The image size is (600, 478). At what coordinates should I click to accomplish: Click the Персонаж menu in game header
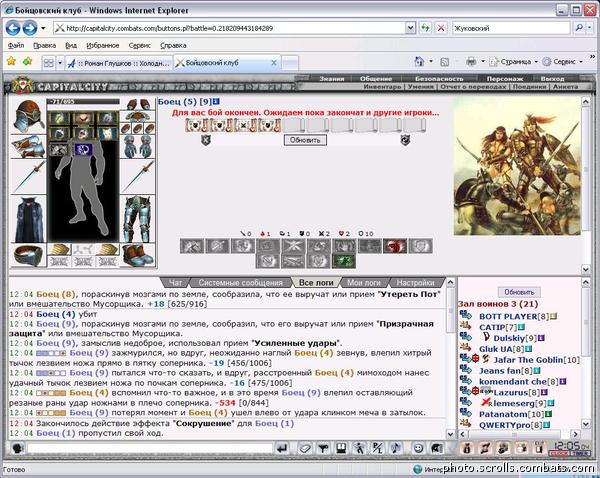504,78
